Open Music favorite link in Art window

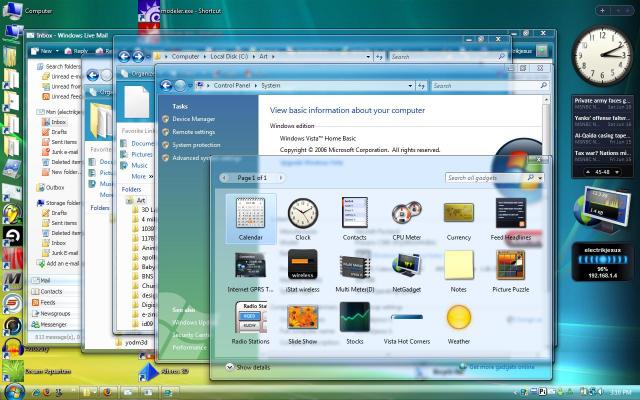[135, 165]
